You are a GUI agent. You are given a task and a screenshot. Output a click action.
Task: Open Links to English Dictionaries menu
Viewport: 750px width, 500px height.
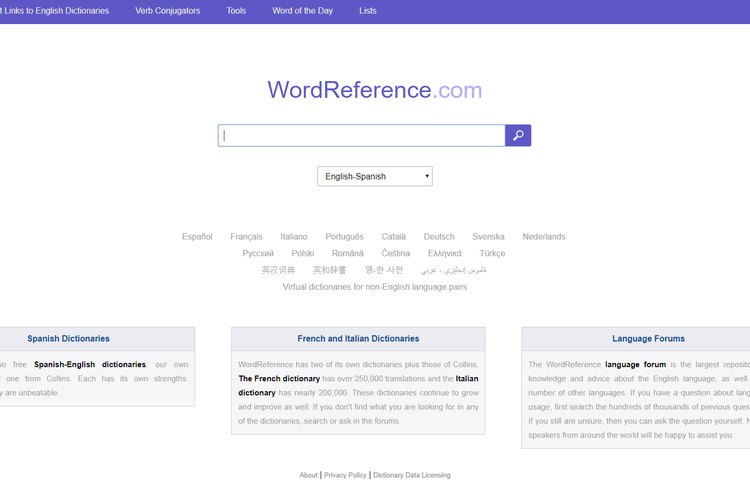55,11
